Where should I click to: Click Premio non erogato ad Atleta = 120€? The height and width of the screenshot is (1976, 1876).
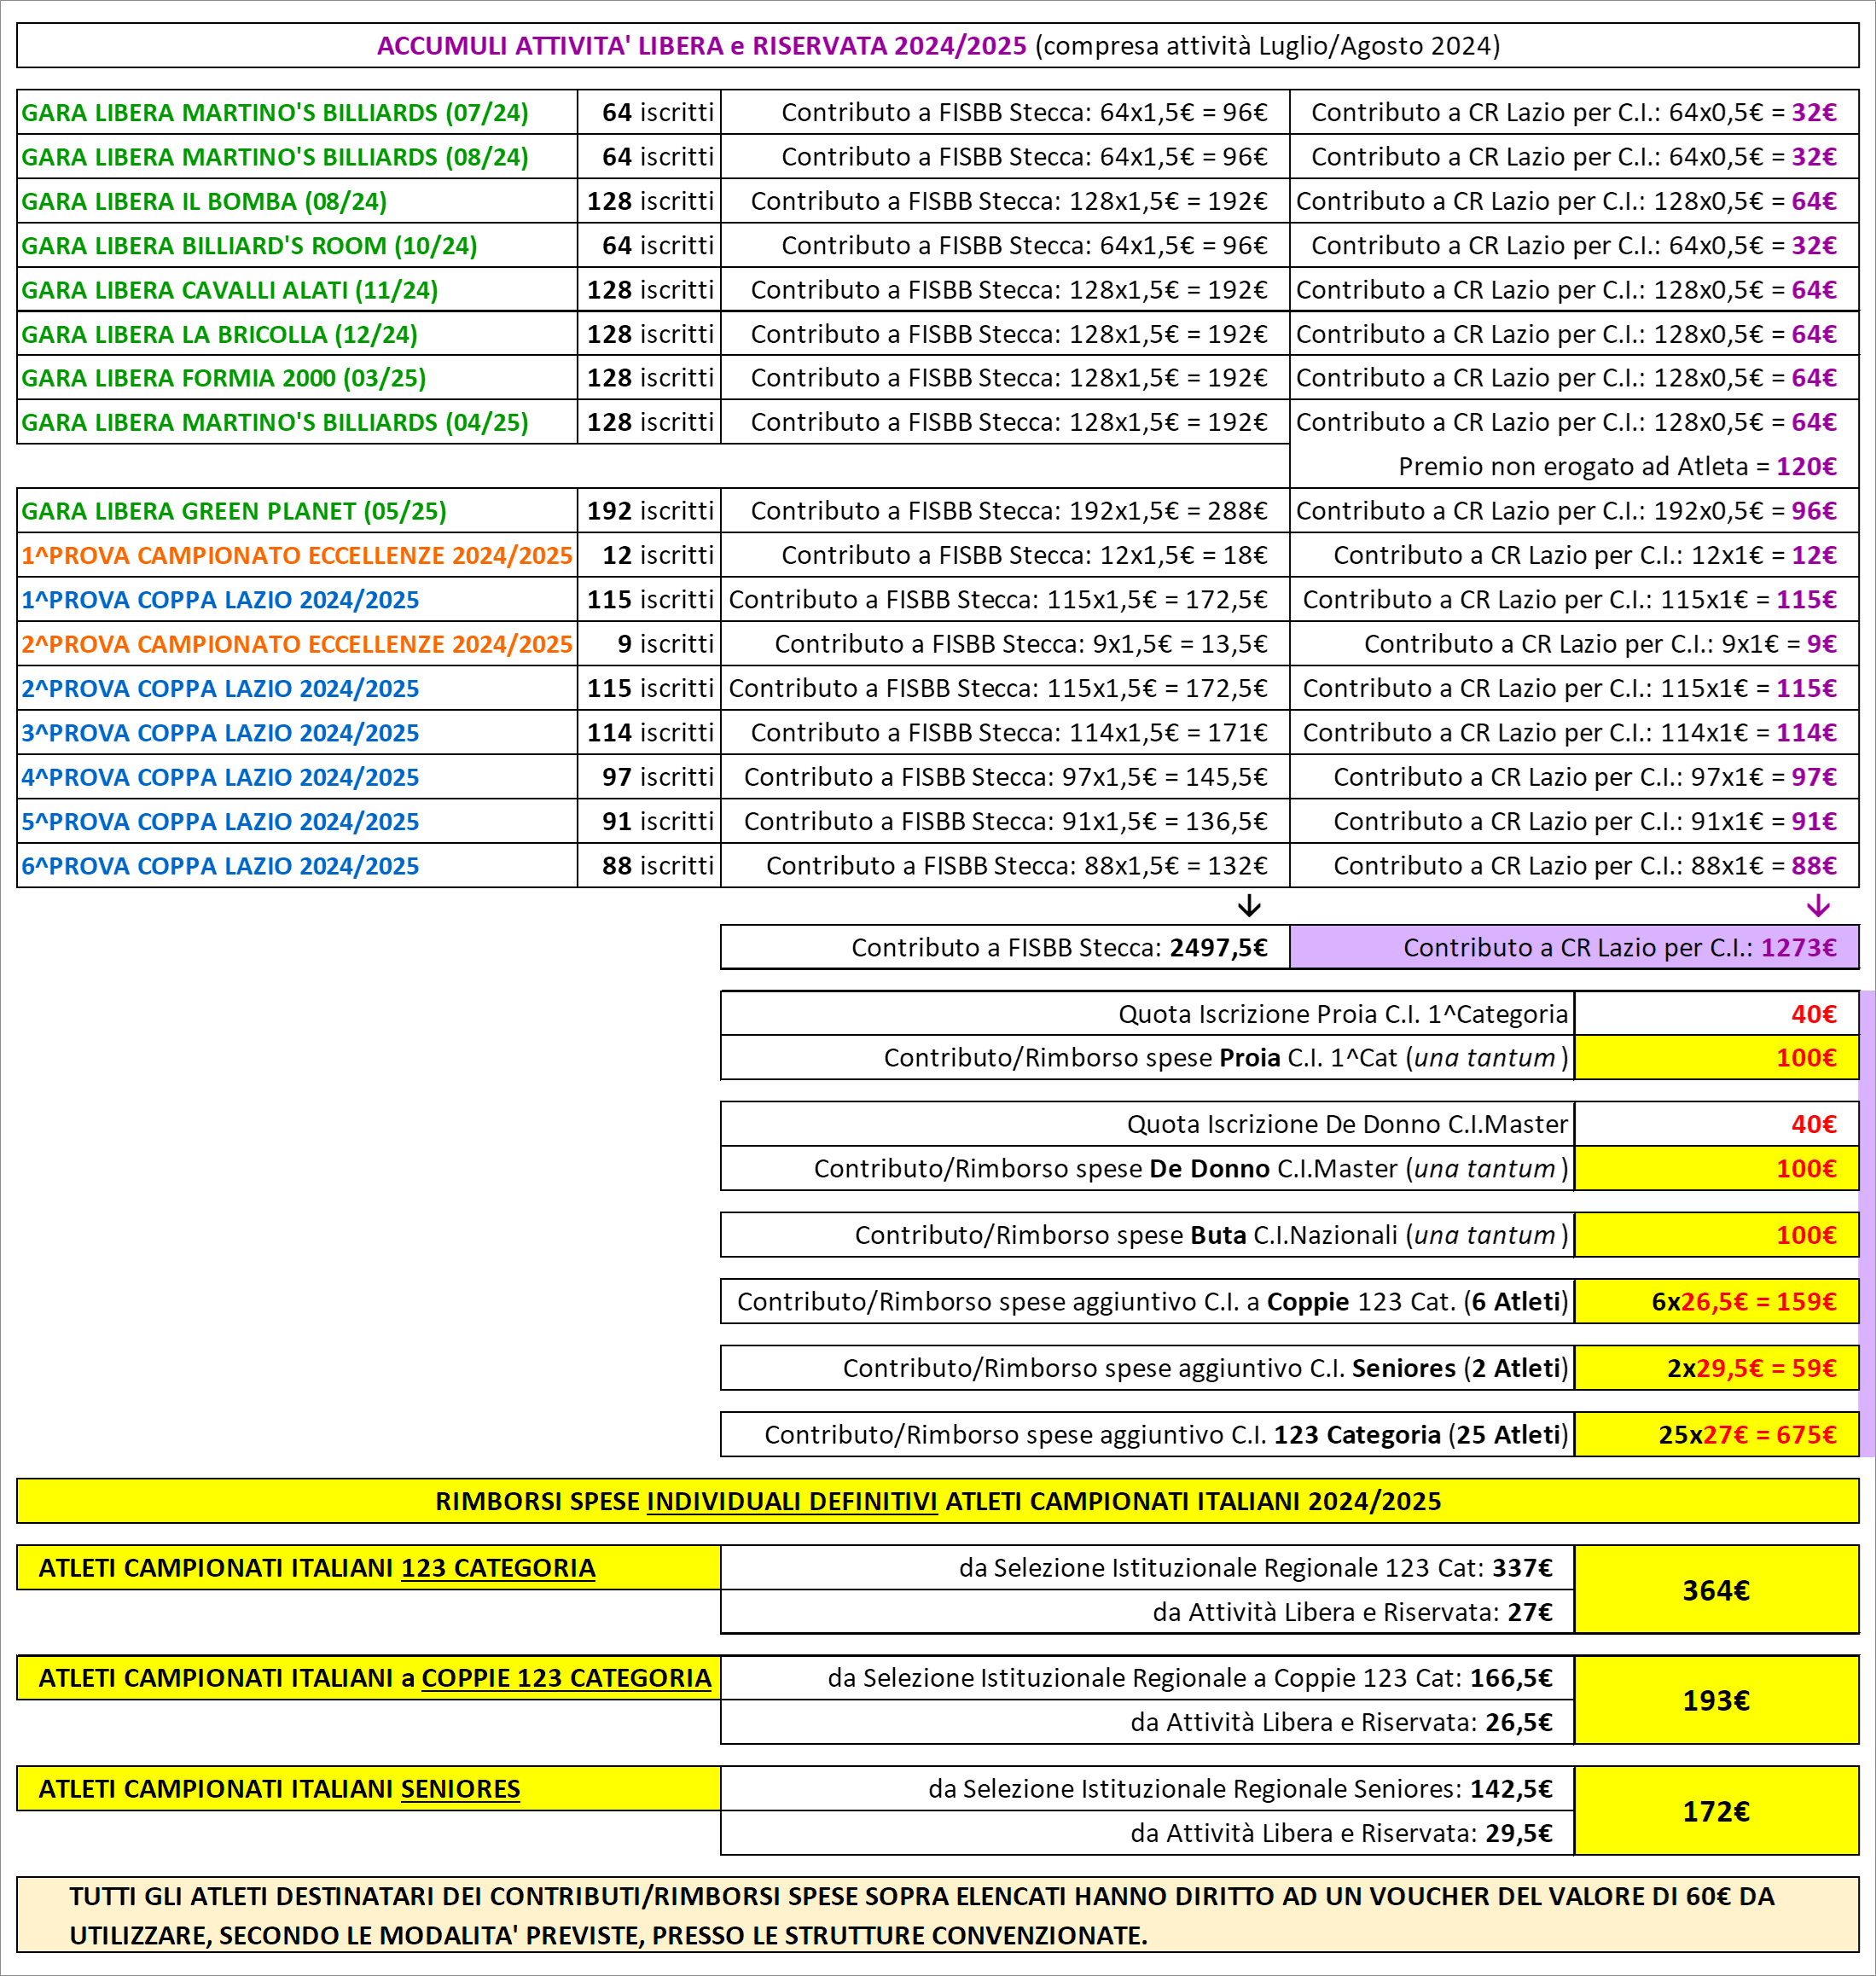point(1618,467)
